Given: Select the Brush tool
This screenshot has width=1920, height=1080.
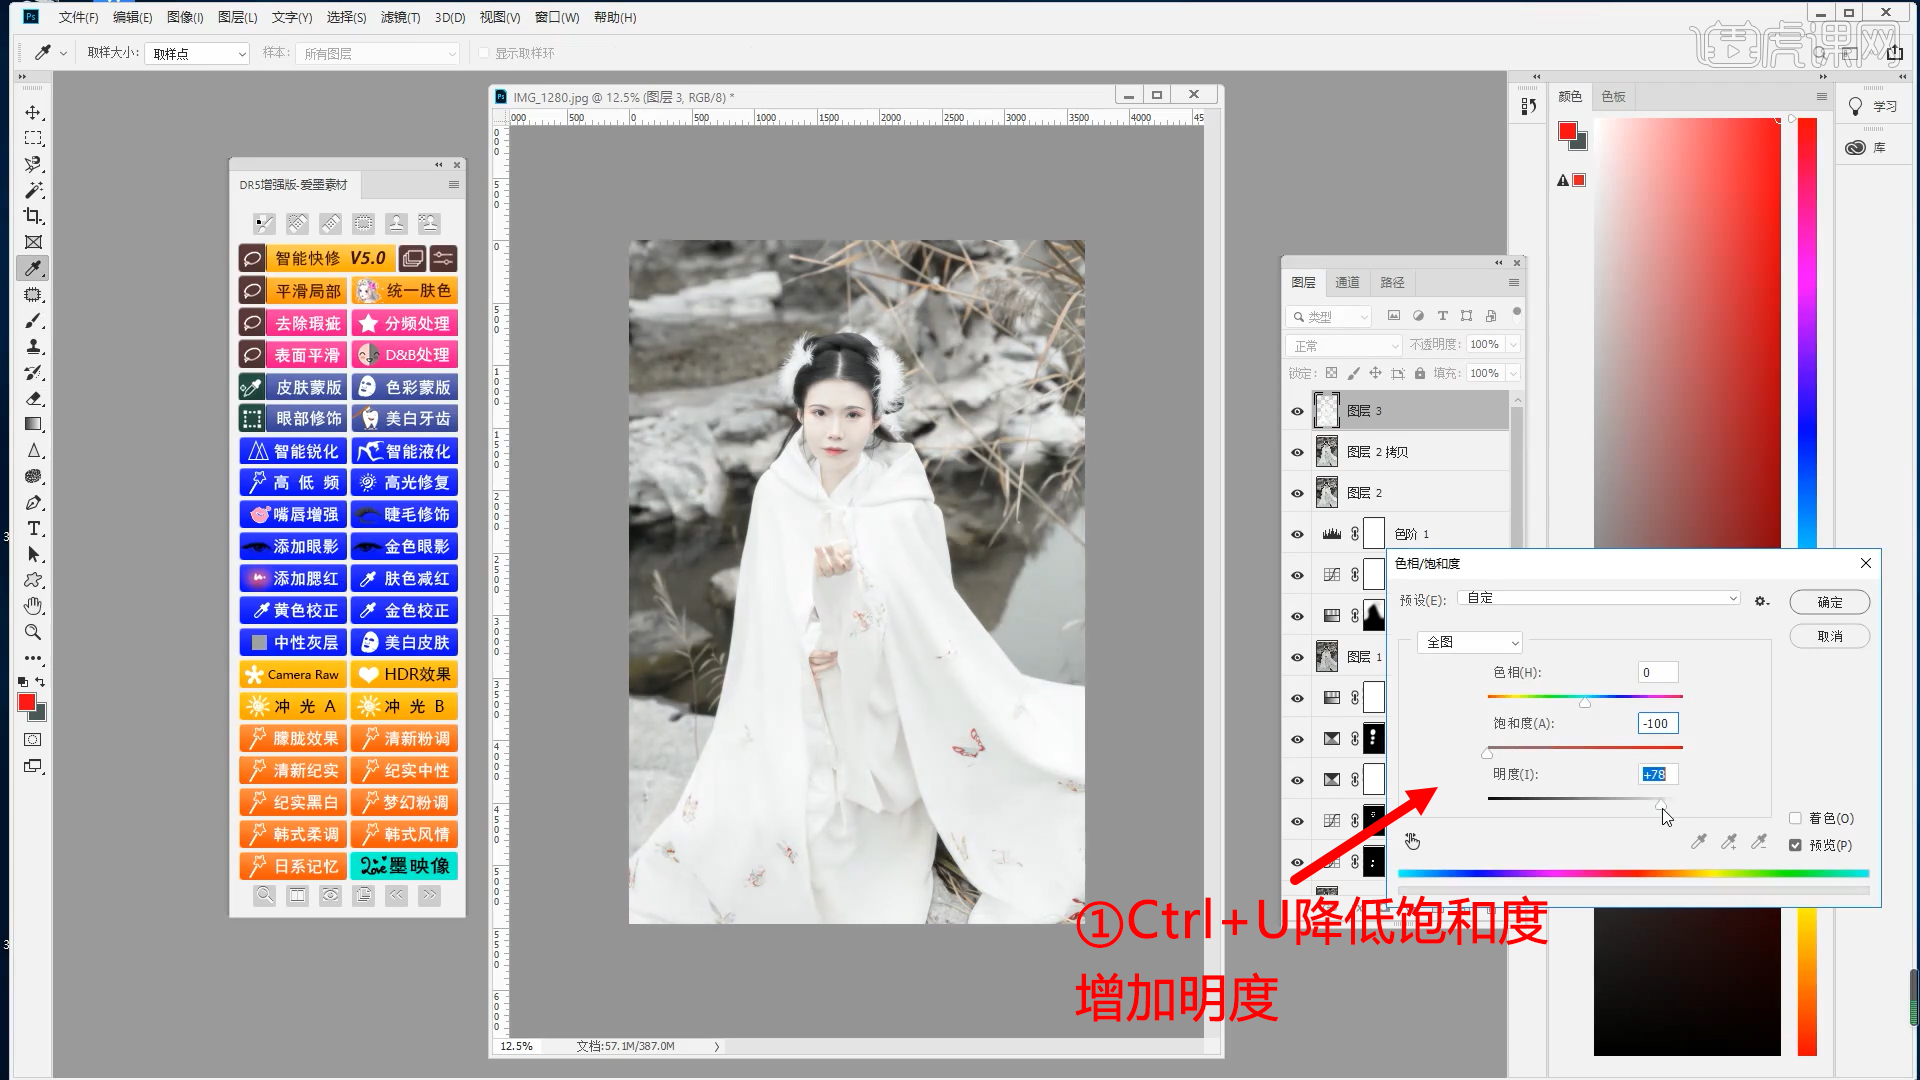Looking at the screenshot, I should click(x=33, y=320).
